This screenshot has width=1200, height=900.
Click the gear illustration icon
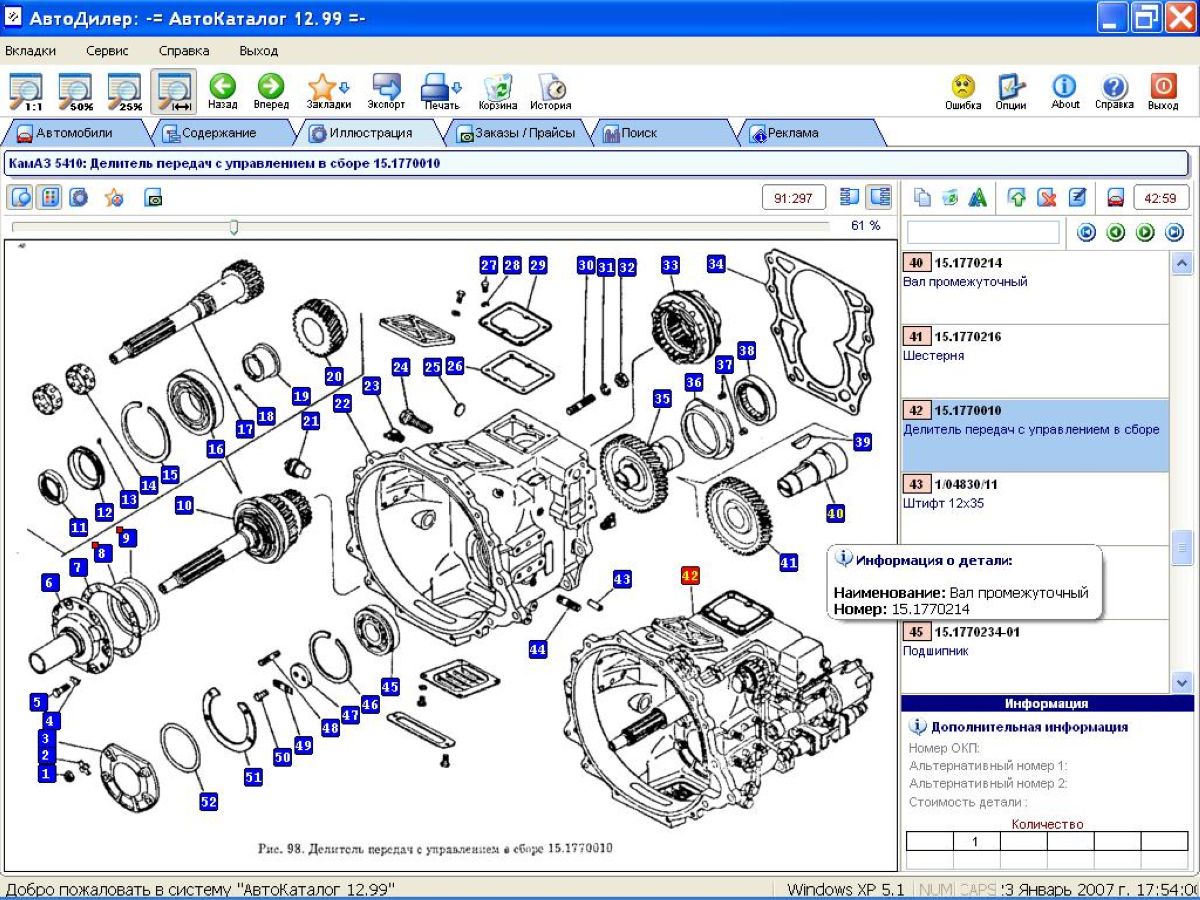tap(78, 197)
